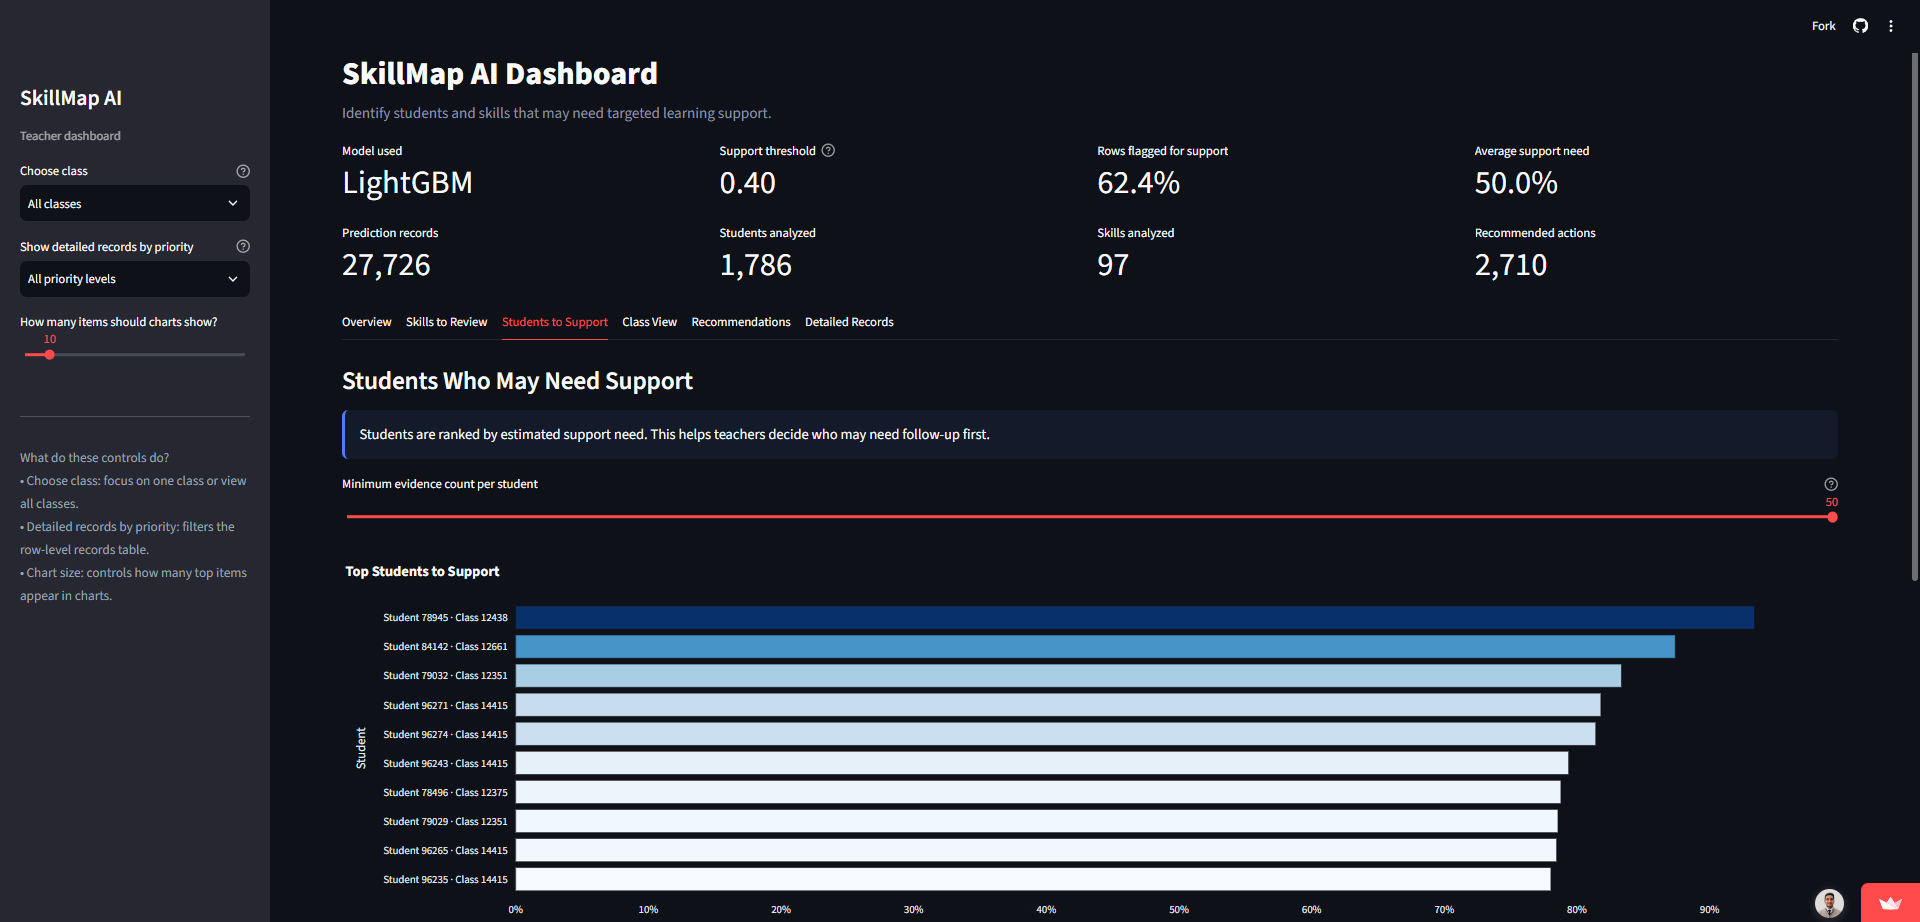The width and height of the screenshot is (1920, 922).
Task: Click the 62.4% rows flagged value
Action: click(x=1138, y=183)
